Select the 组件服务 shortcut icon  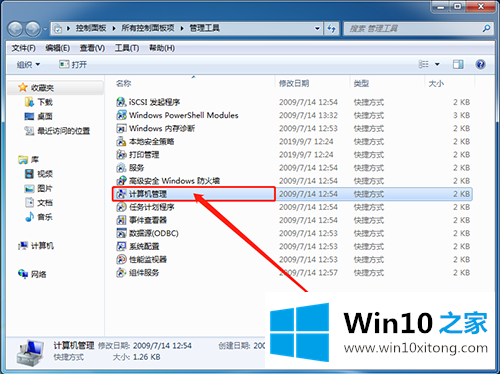pos(121,273)
